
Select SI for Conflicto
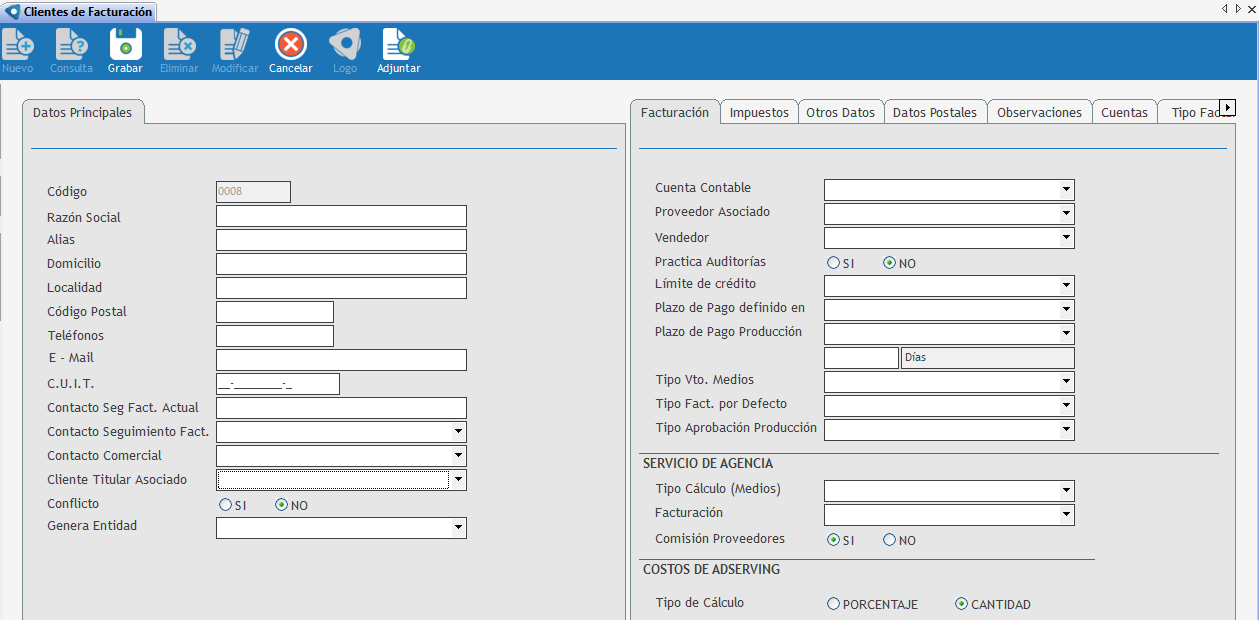coord(225,505)
